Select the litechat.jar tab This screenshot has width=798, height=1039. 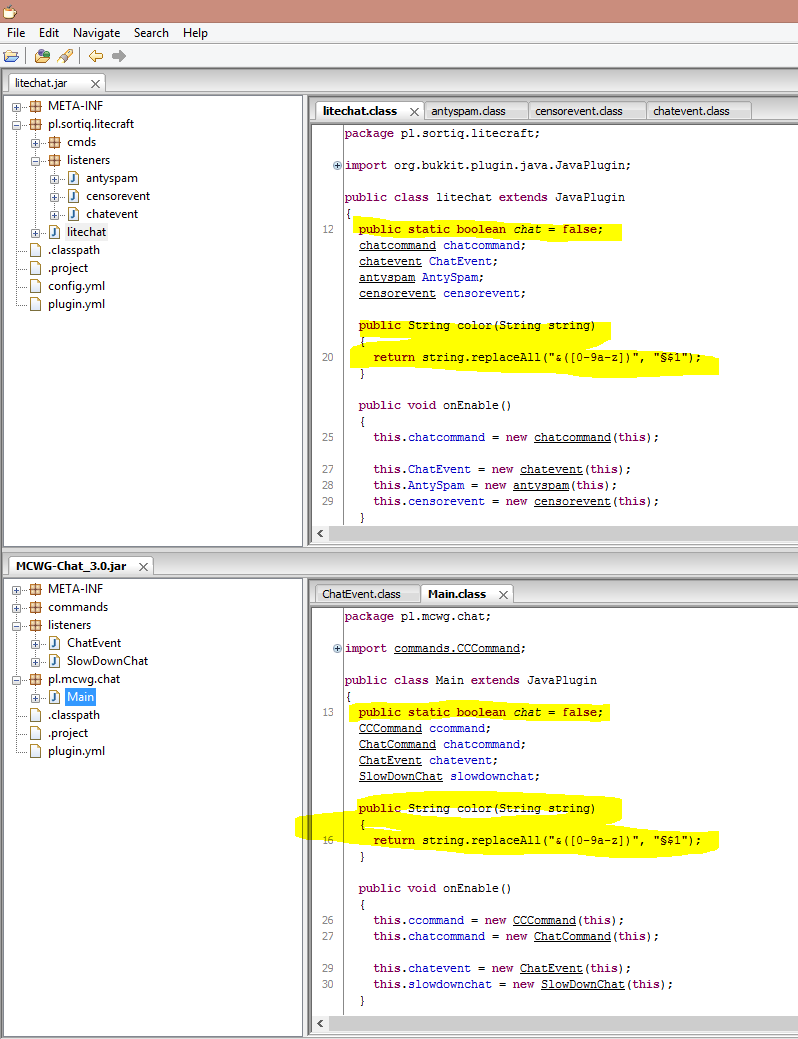[x=41, y=83]
